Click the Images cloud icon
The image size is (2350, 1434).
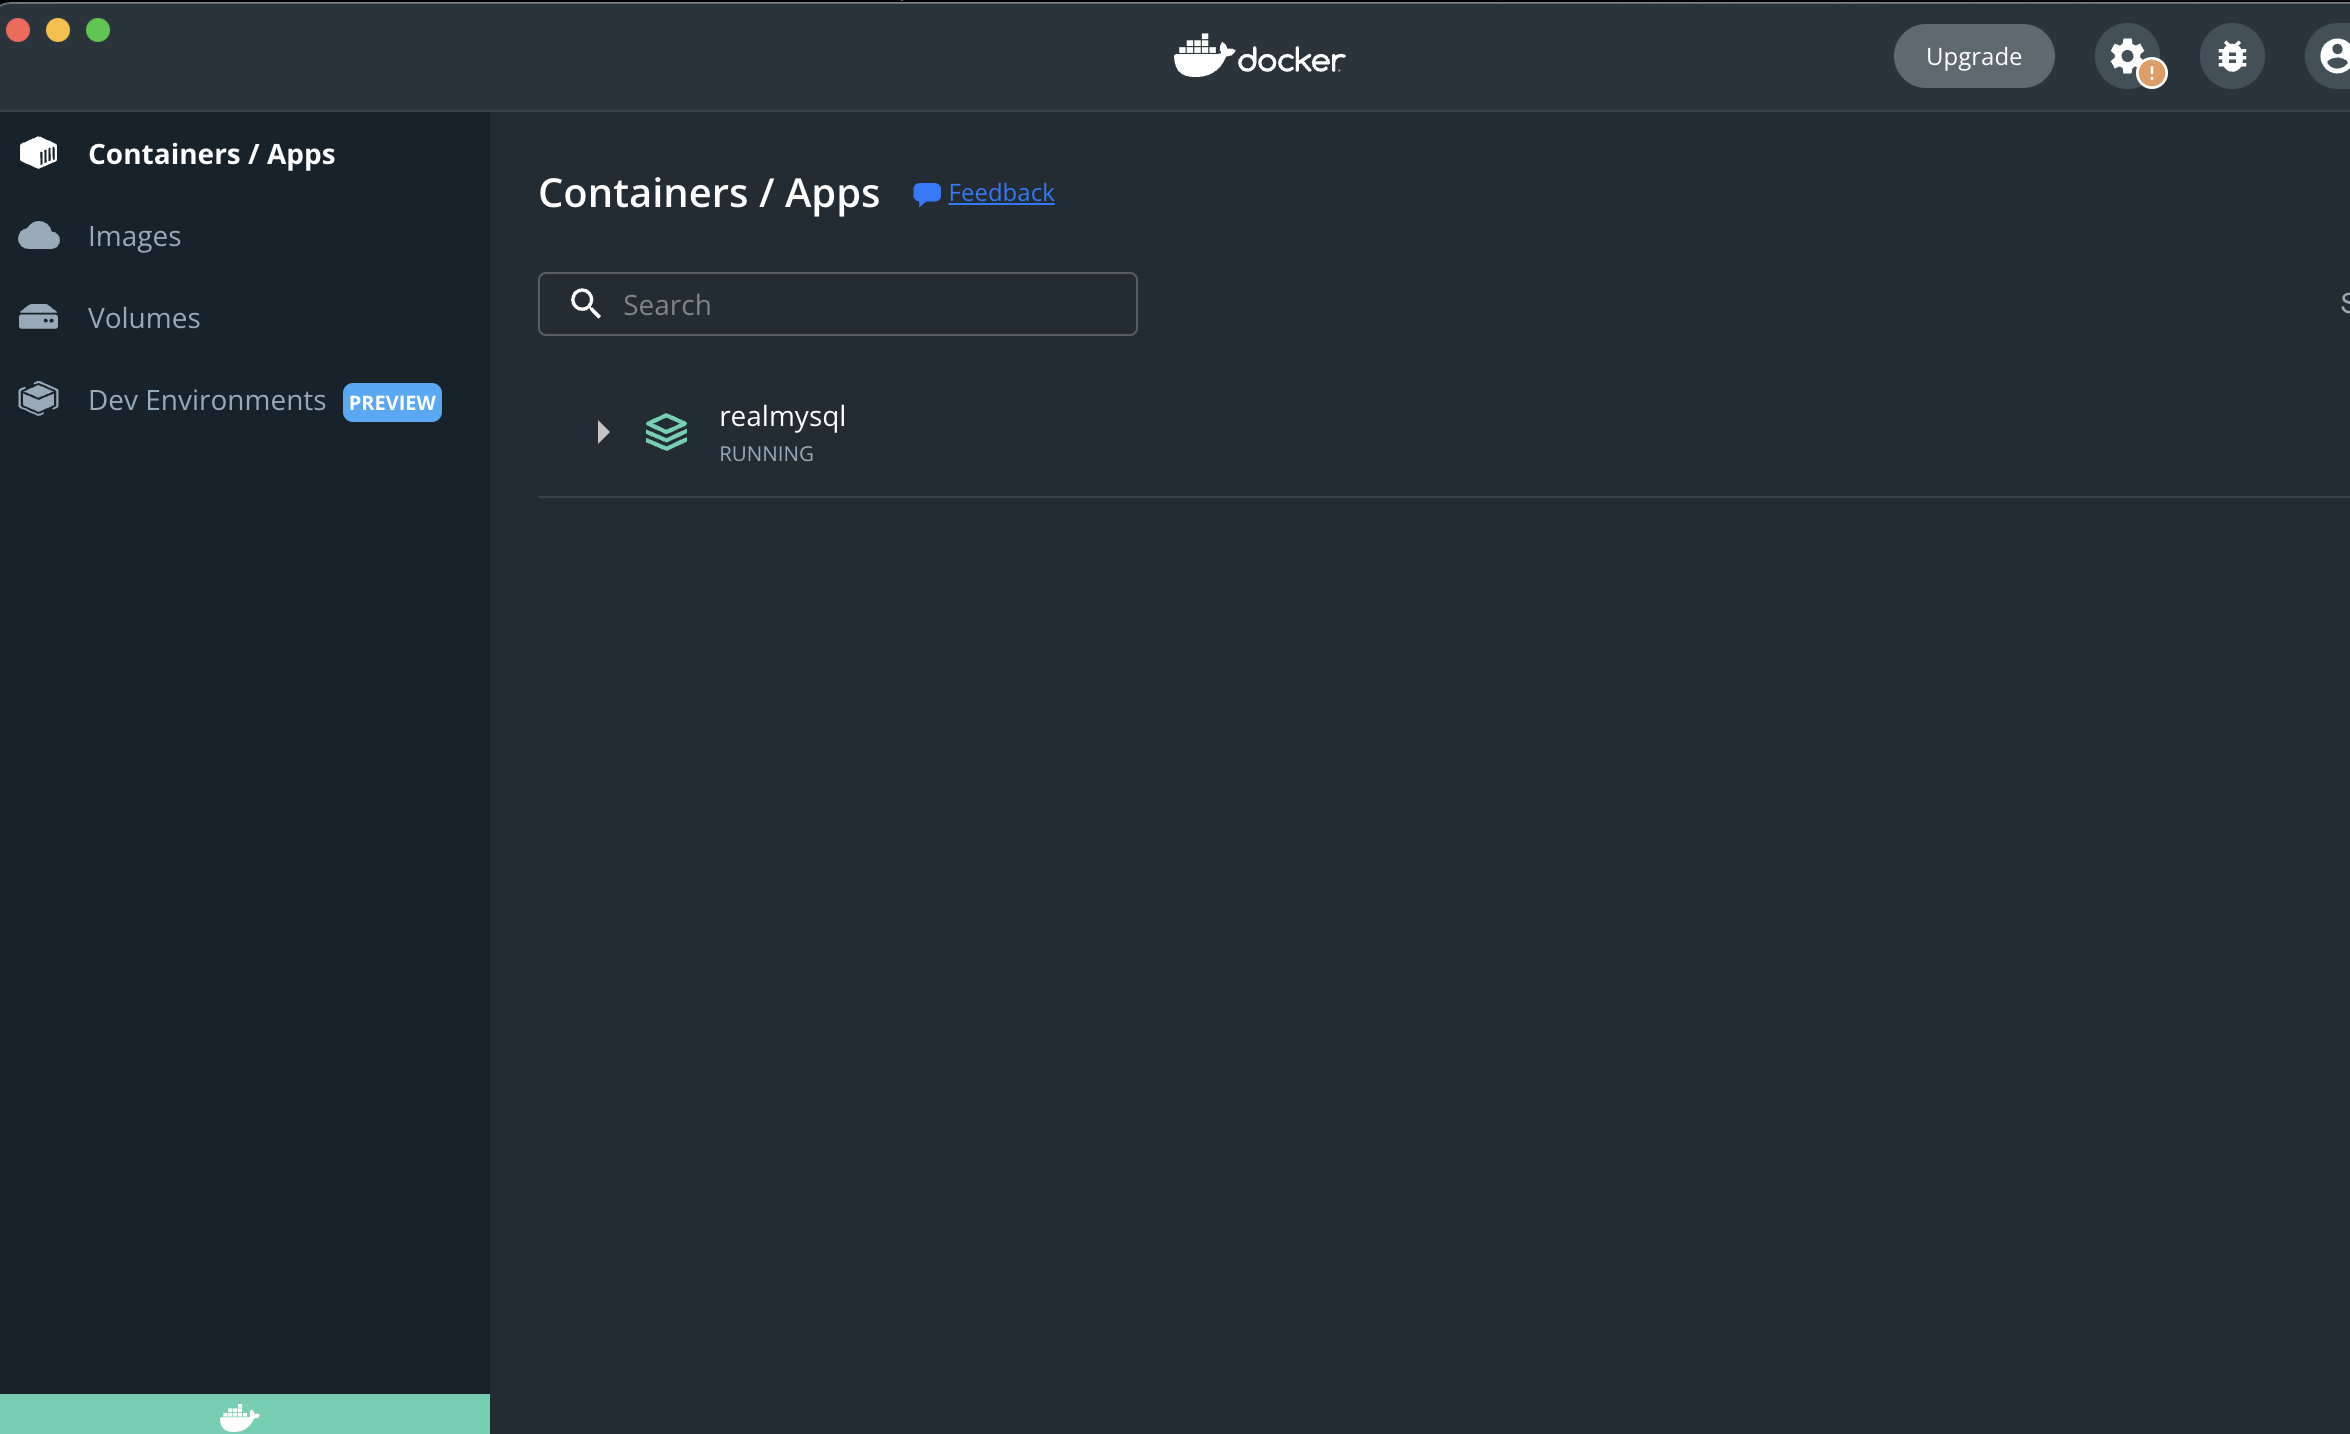pyautogui.click(x=39, y=236)
